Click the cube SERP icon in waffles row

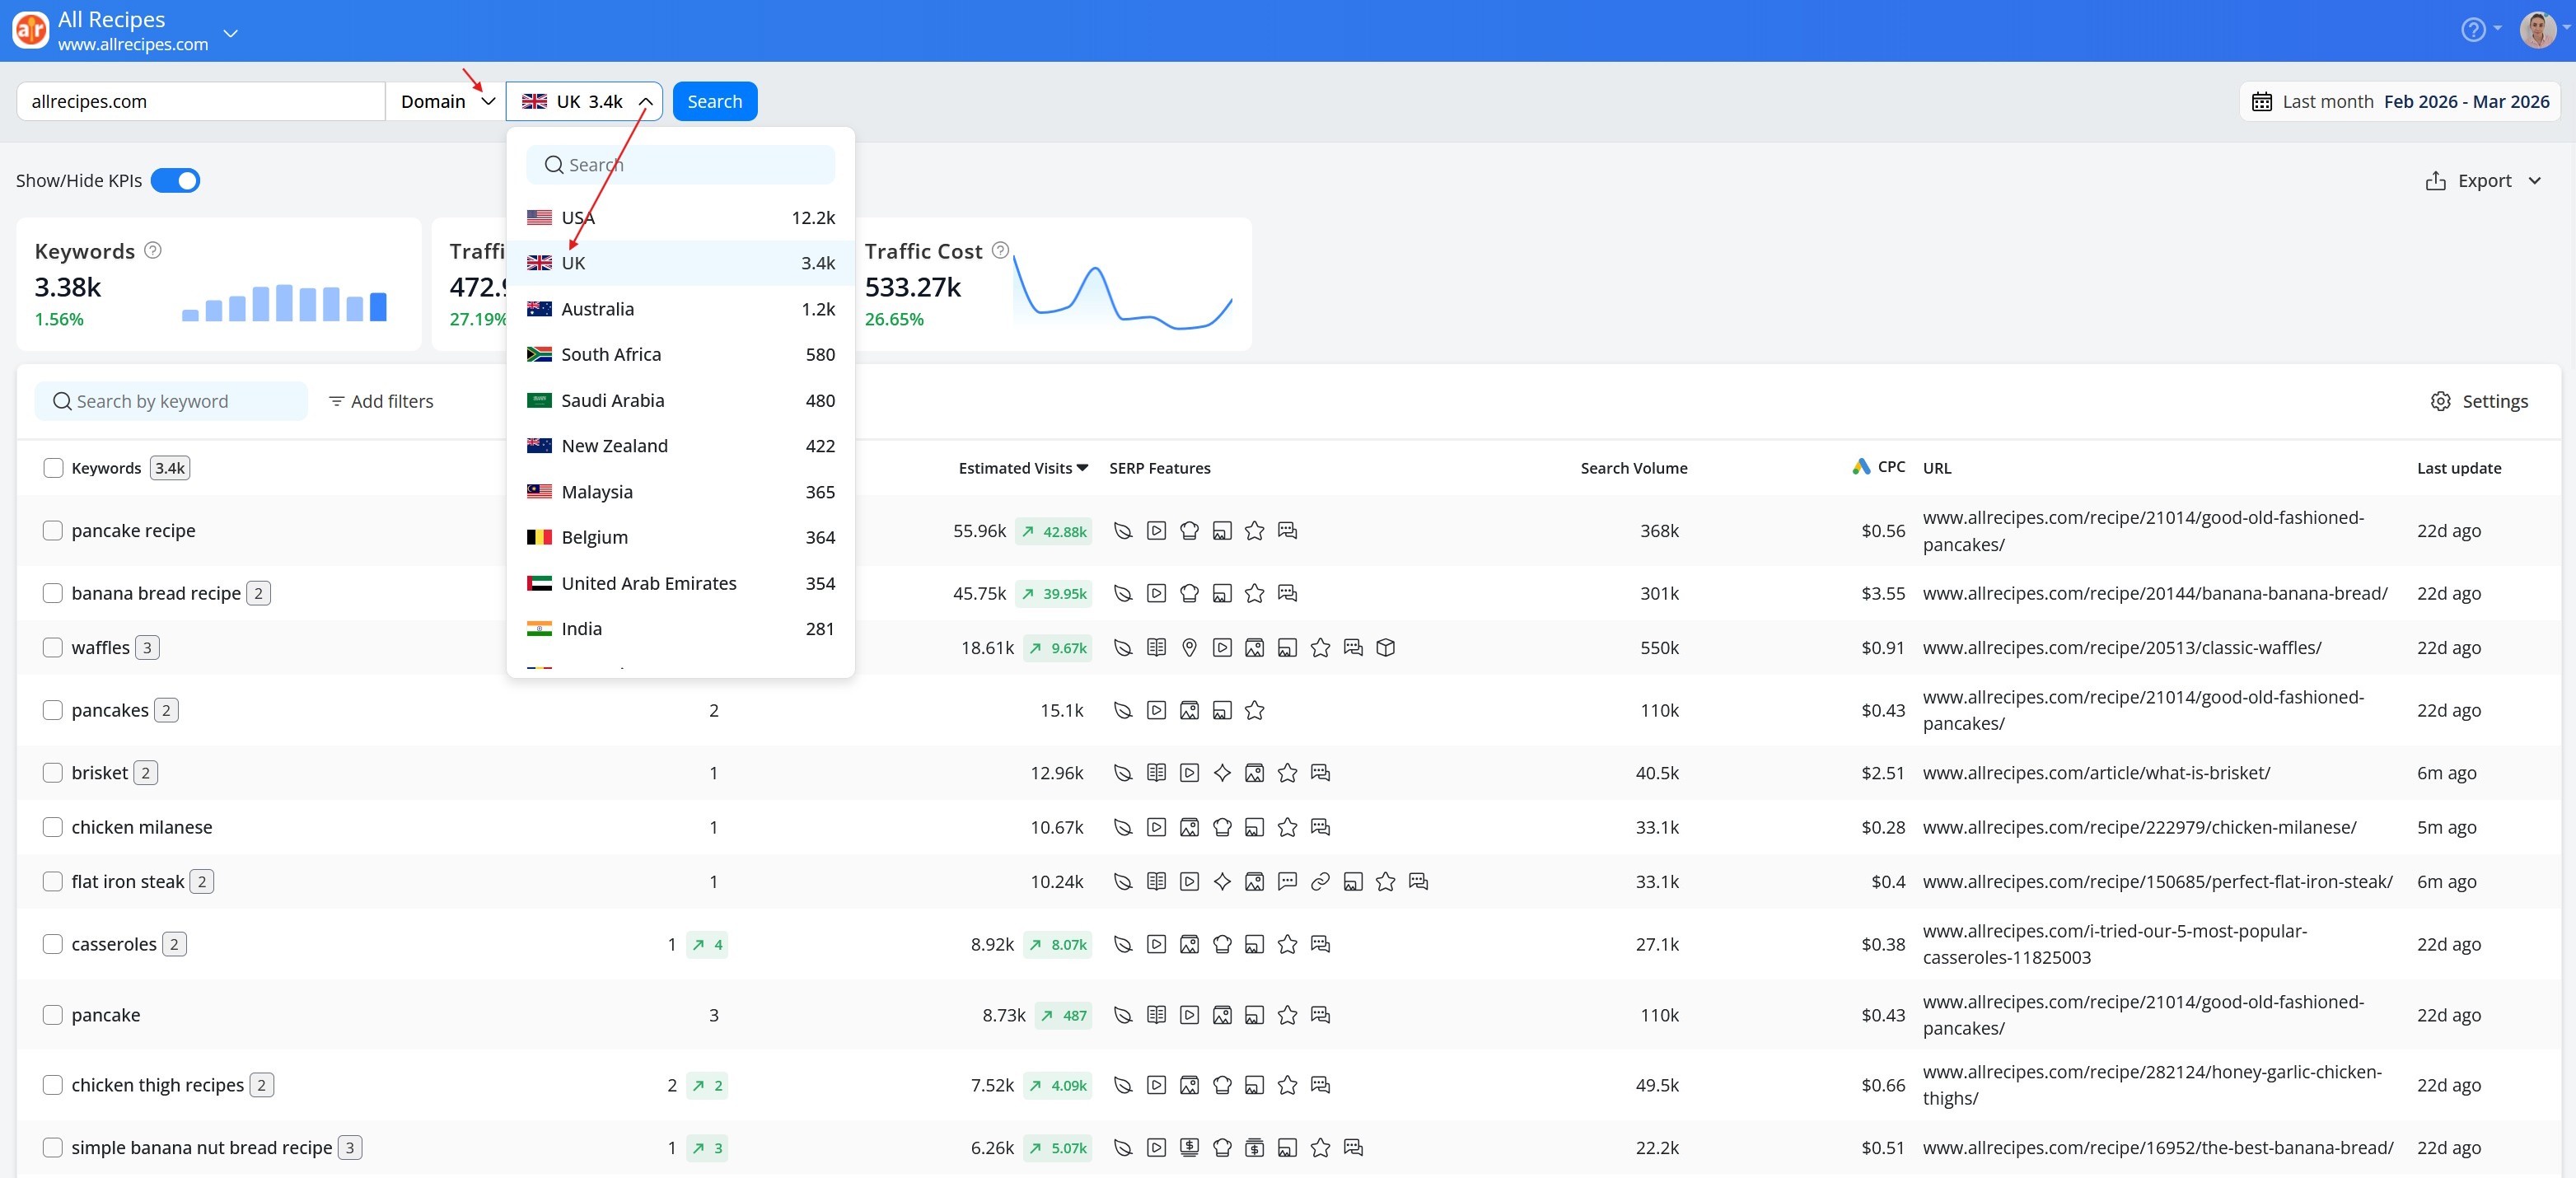1385,648
